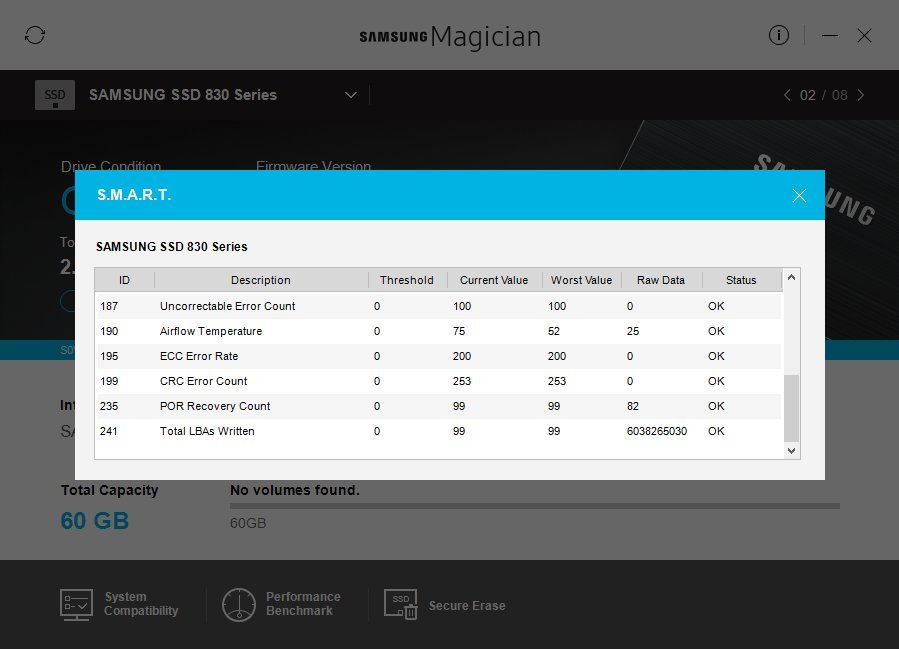Click the Status column header
Screen dimensions: 899x649
pyautogui.click(x=741, y=280)
